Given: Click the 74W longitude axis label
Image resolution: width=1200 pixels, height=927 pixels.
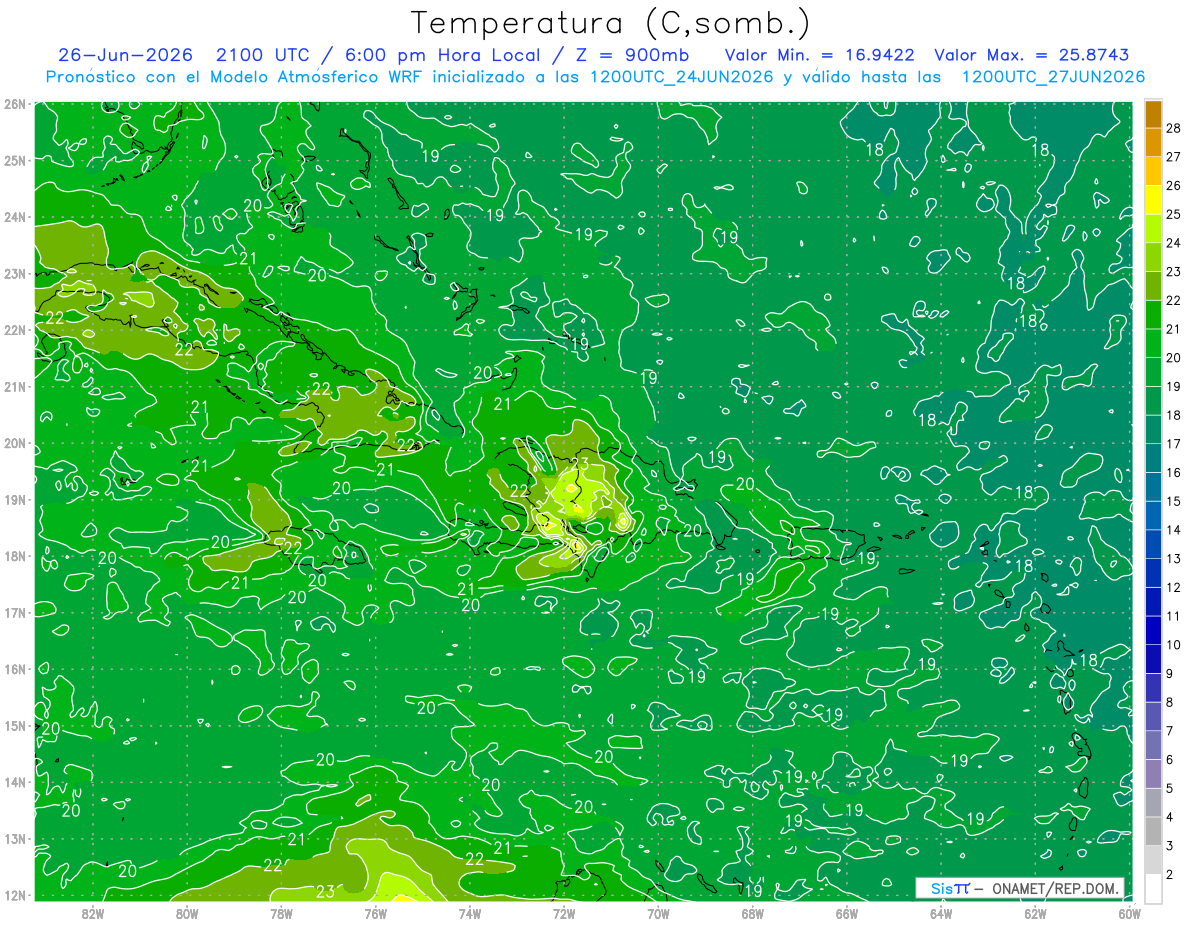Looking at the screenshot, I should (x=470, y=913).
